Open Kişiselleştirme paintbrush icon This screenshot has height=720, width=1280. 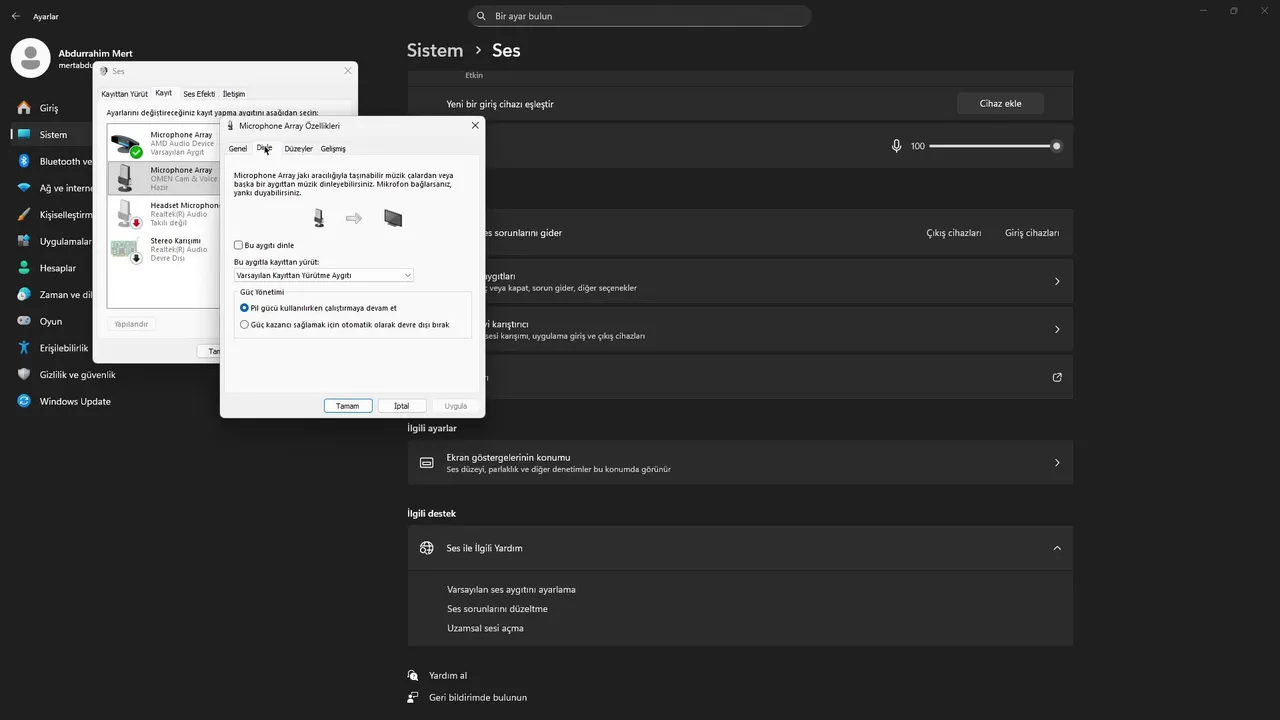[x=24, y=214]
